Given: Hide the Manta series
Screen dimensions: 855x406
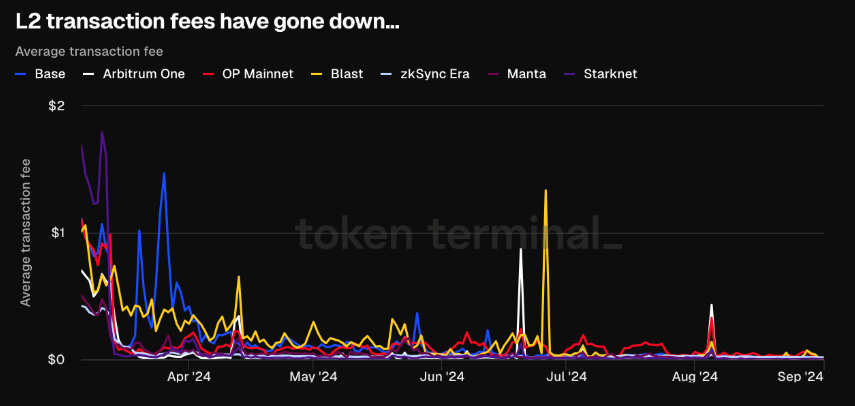Looking at the screenshot, I should point(526,73).
